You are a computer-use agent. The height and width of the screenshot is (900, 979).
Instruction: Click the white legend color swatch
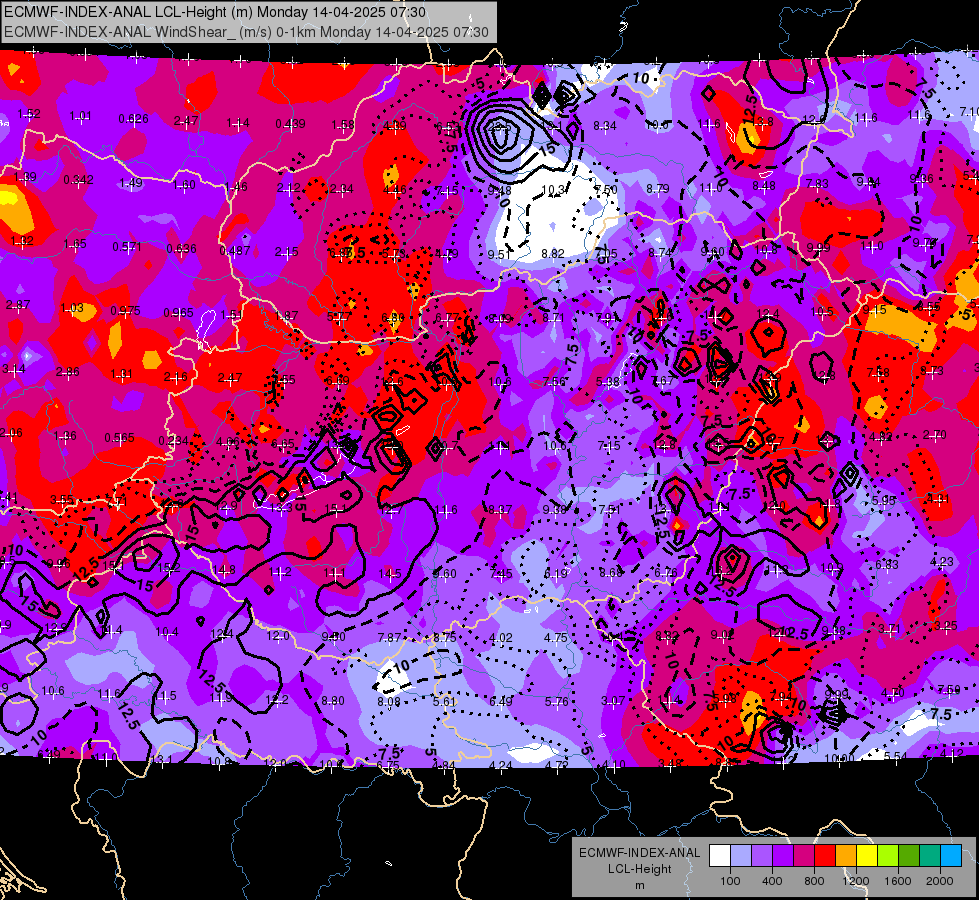pyautogui.click(x=719, y=856)
